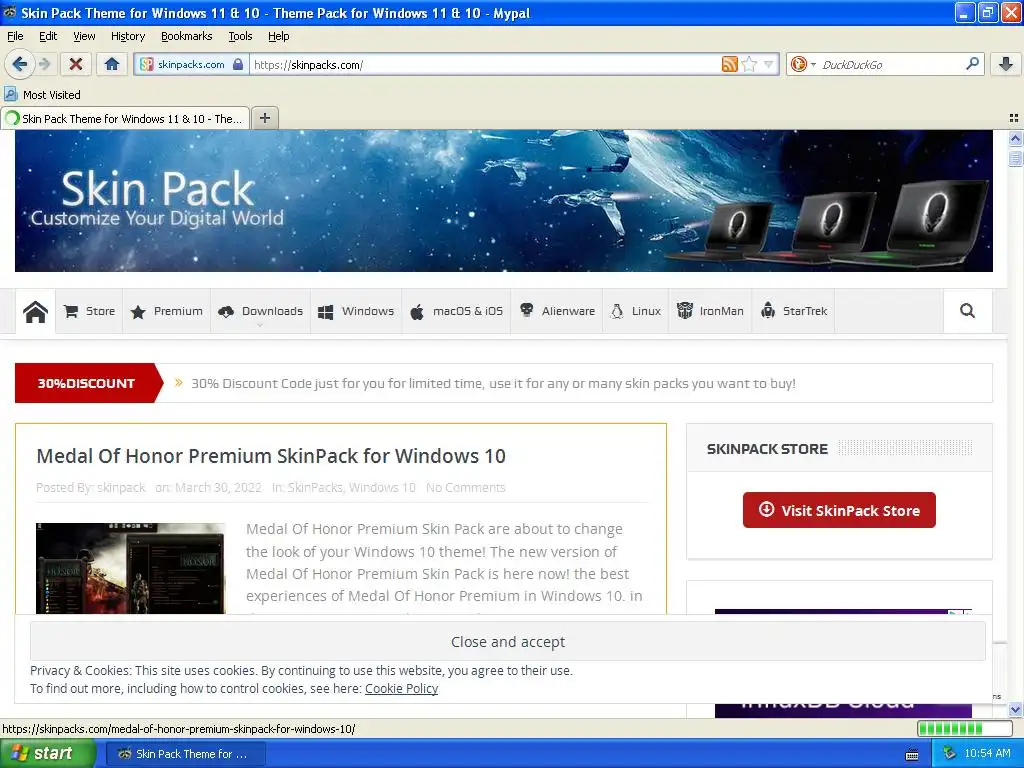Open Medal Of Honor Premium SkinPack article title
The image size is (1024, 768).
tap(271, 456)
